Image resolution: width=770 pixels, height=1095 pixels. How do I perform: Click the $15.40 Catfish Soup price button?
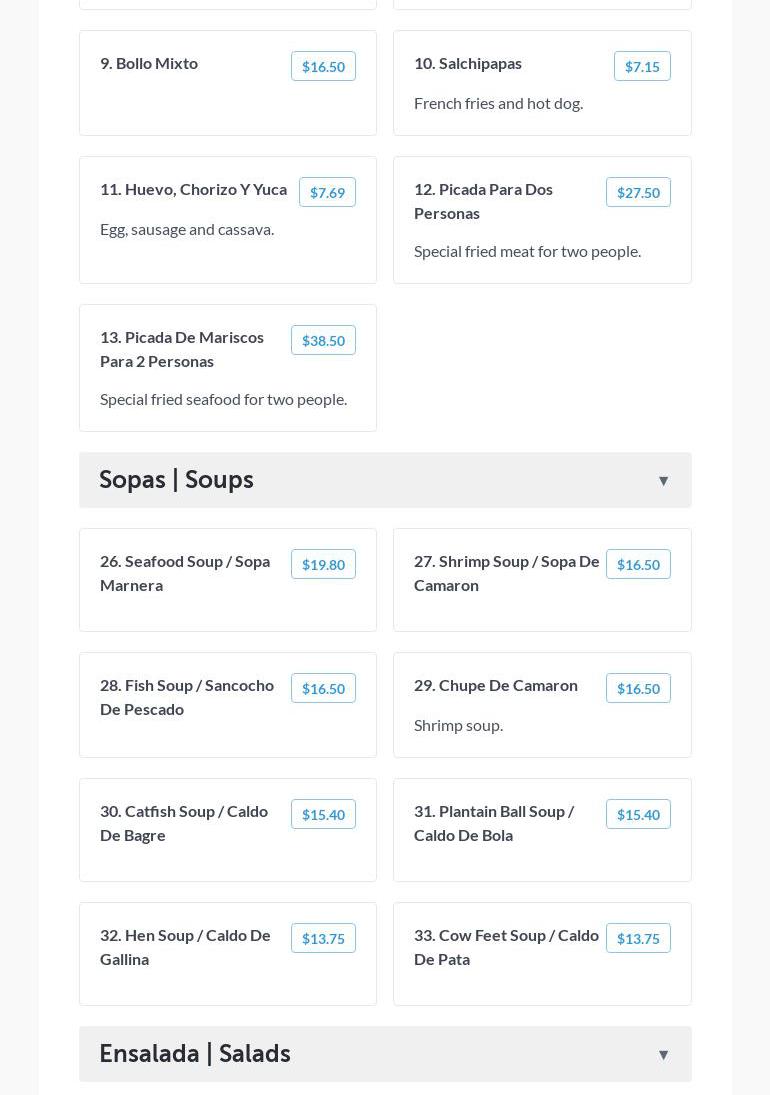pos(323,815)
